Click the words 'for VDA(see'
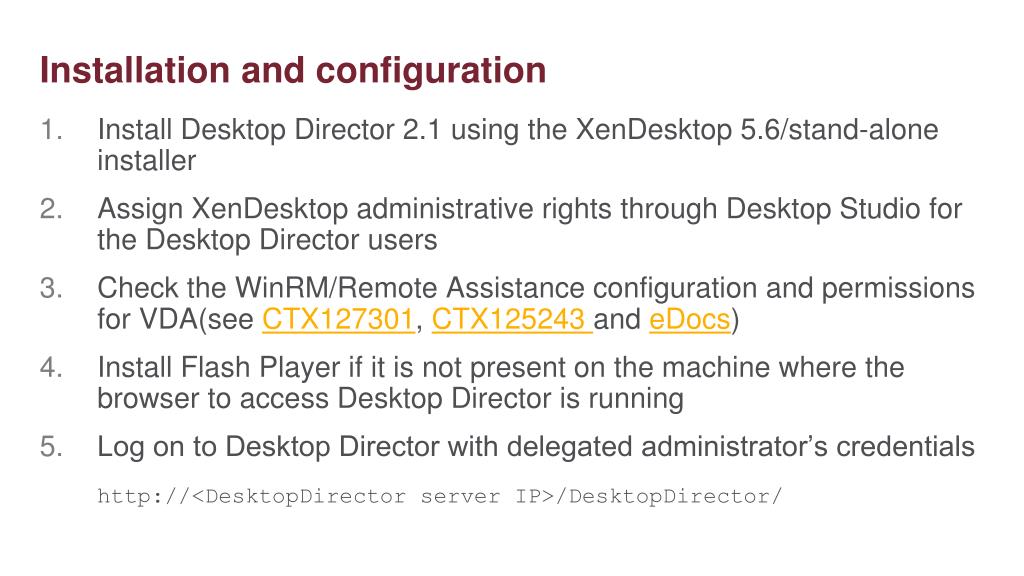Screen dimensions: 1024x576 pyautogui.click(x=176, y=320)
